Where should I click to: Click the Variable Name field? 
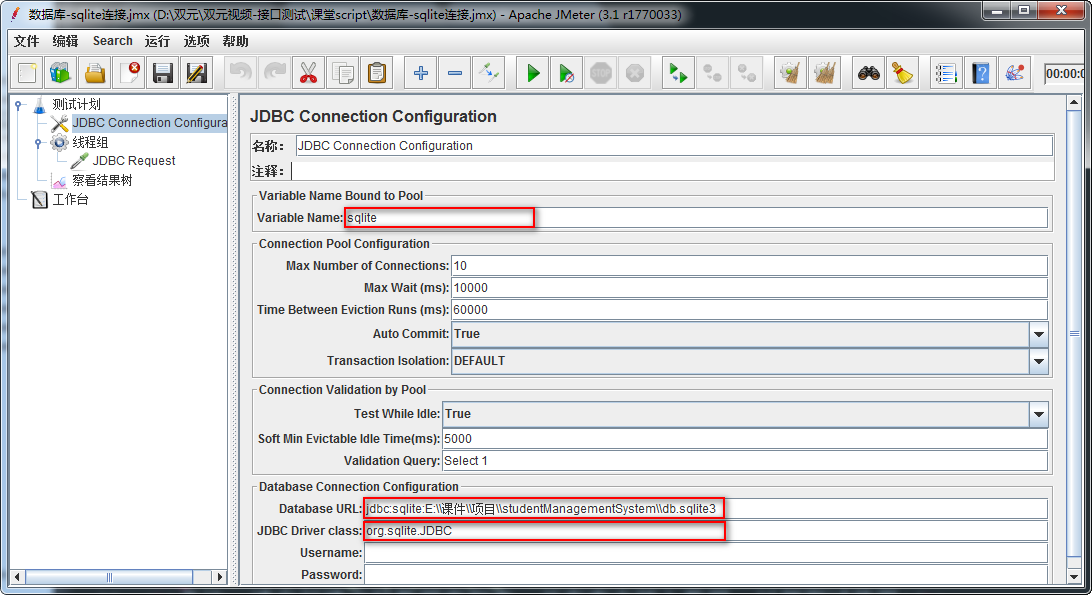[696, 218]
